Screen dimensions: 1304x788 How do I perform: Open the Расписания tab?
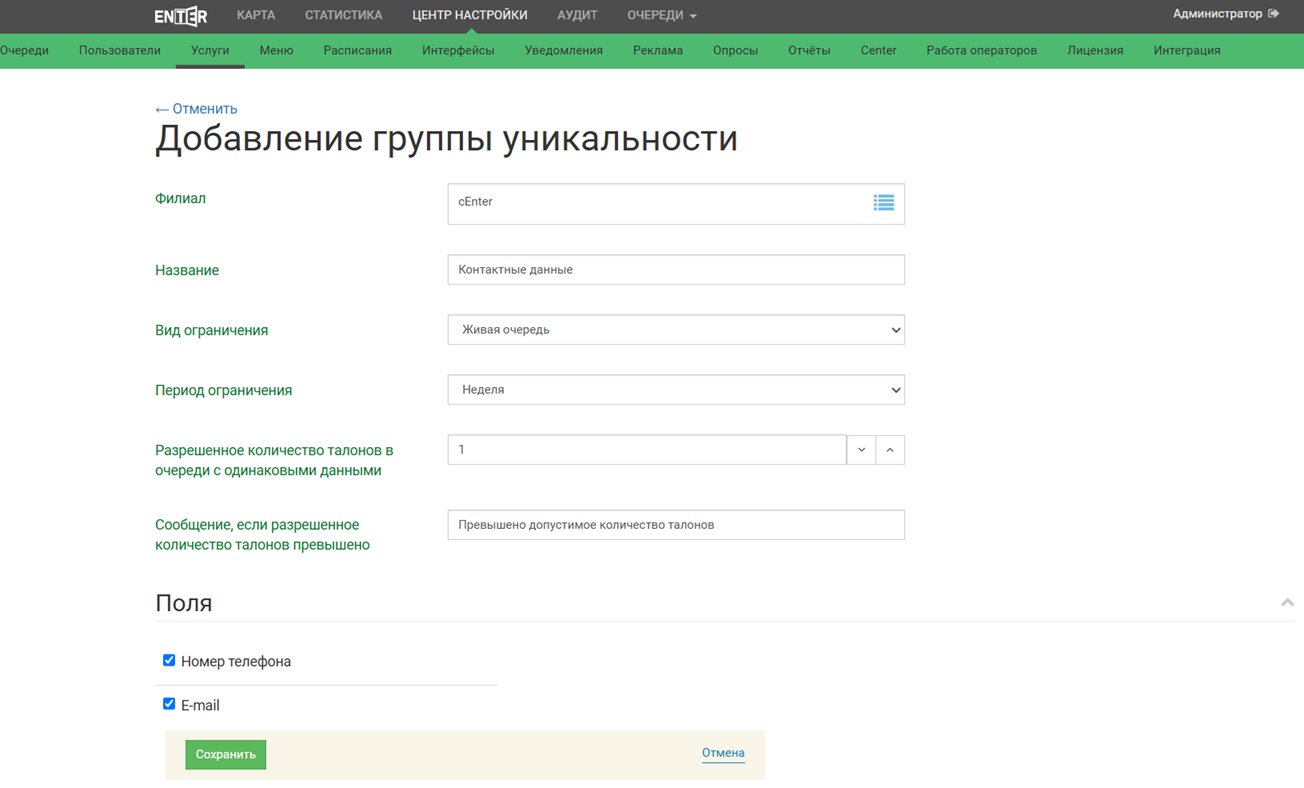tap(357, 50)
